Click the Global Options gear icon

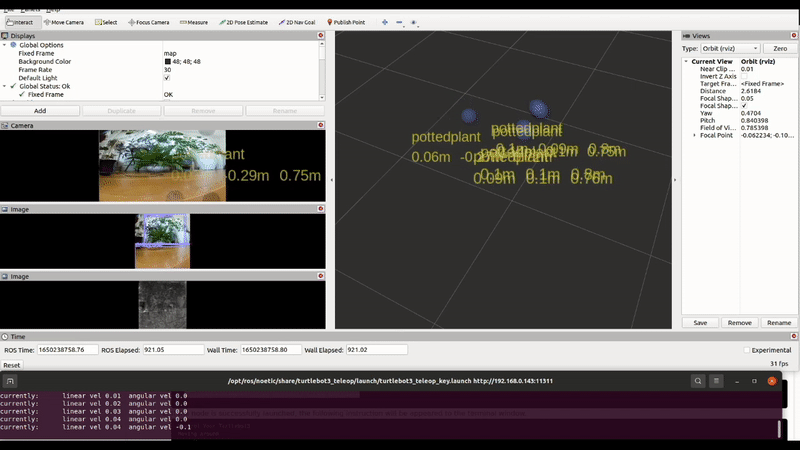13,45
